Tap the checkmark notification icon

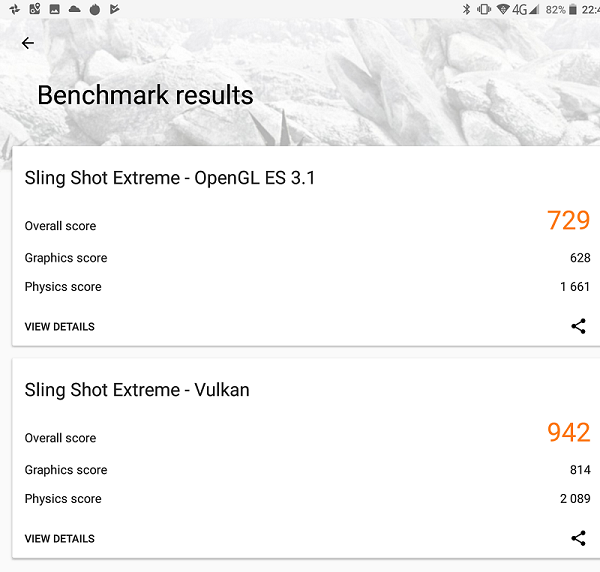point(114,9)
